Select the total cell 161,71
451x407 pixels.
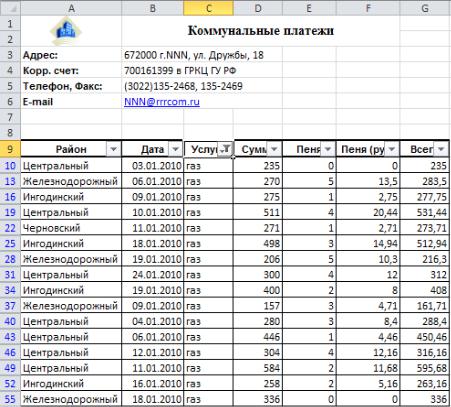tap(425, 306)
